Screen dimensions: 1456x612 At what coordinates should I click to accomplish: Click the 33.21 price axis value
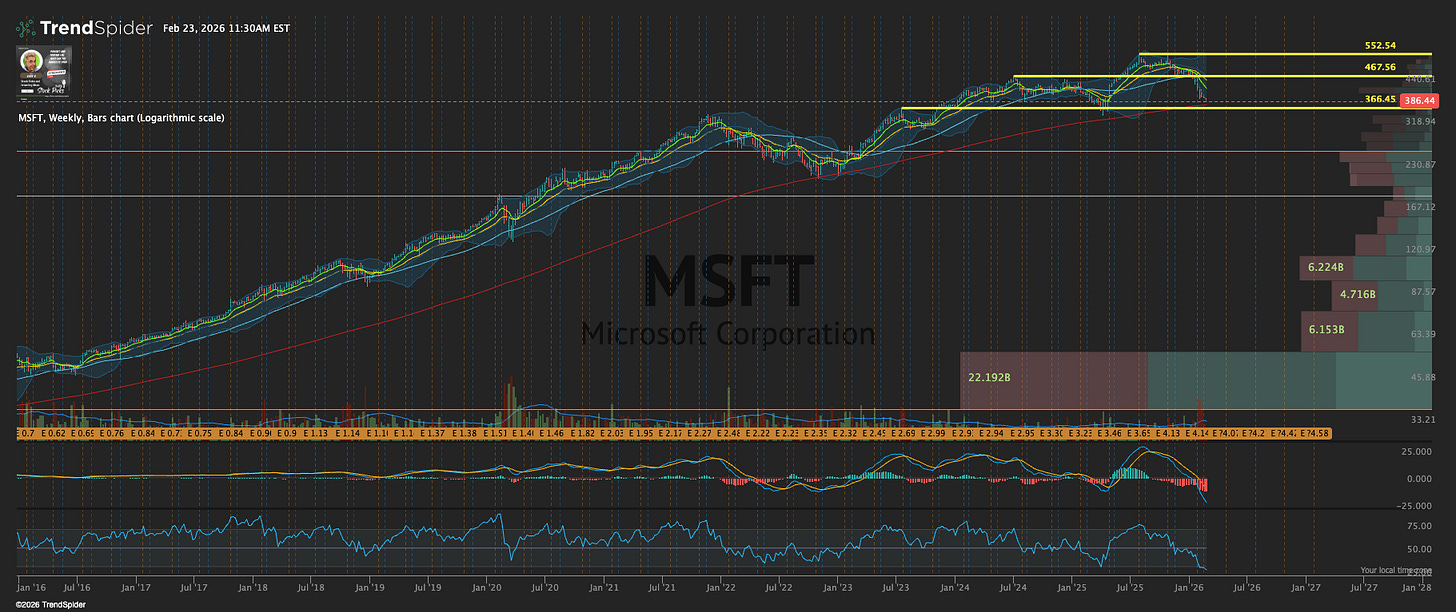click(x=1423, y=420)
